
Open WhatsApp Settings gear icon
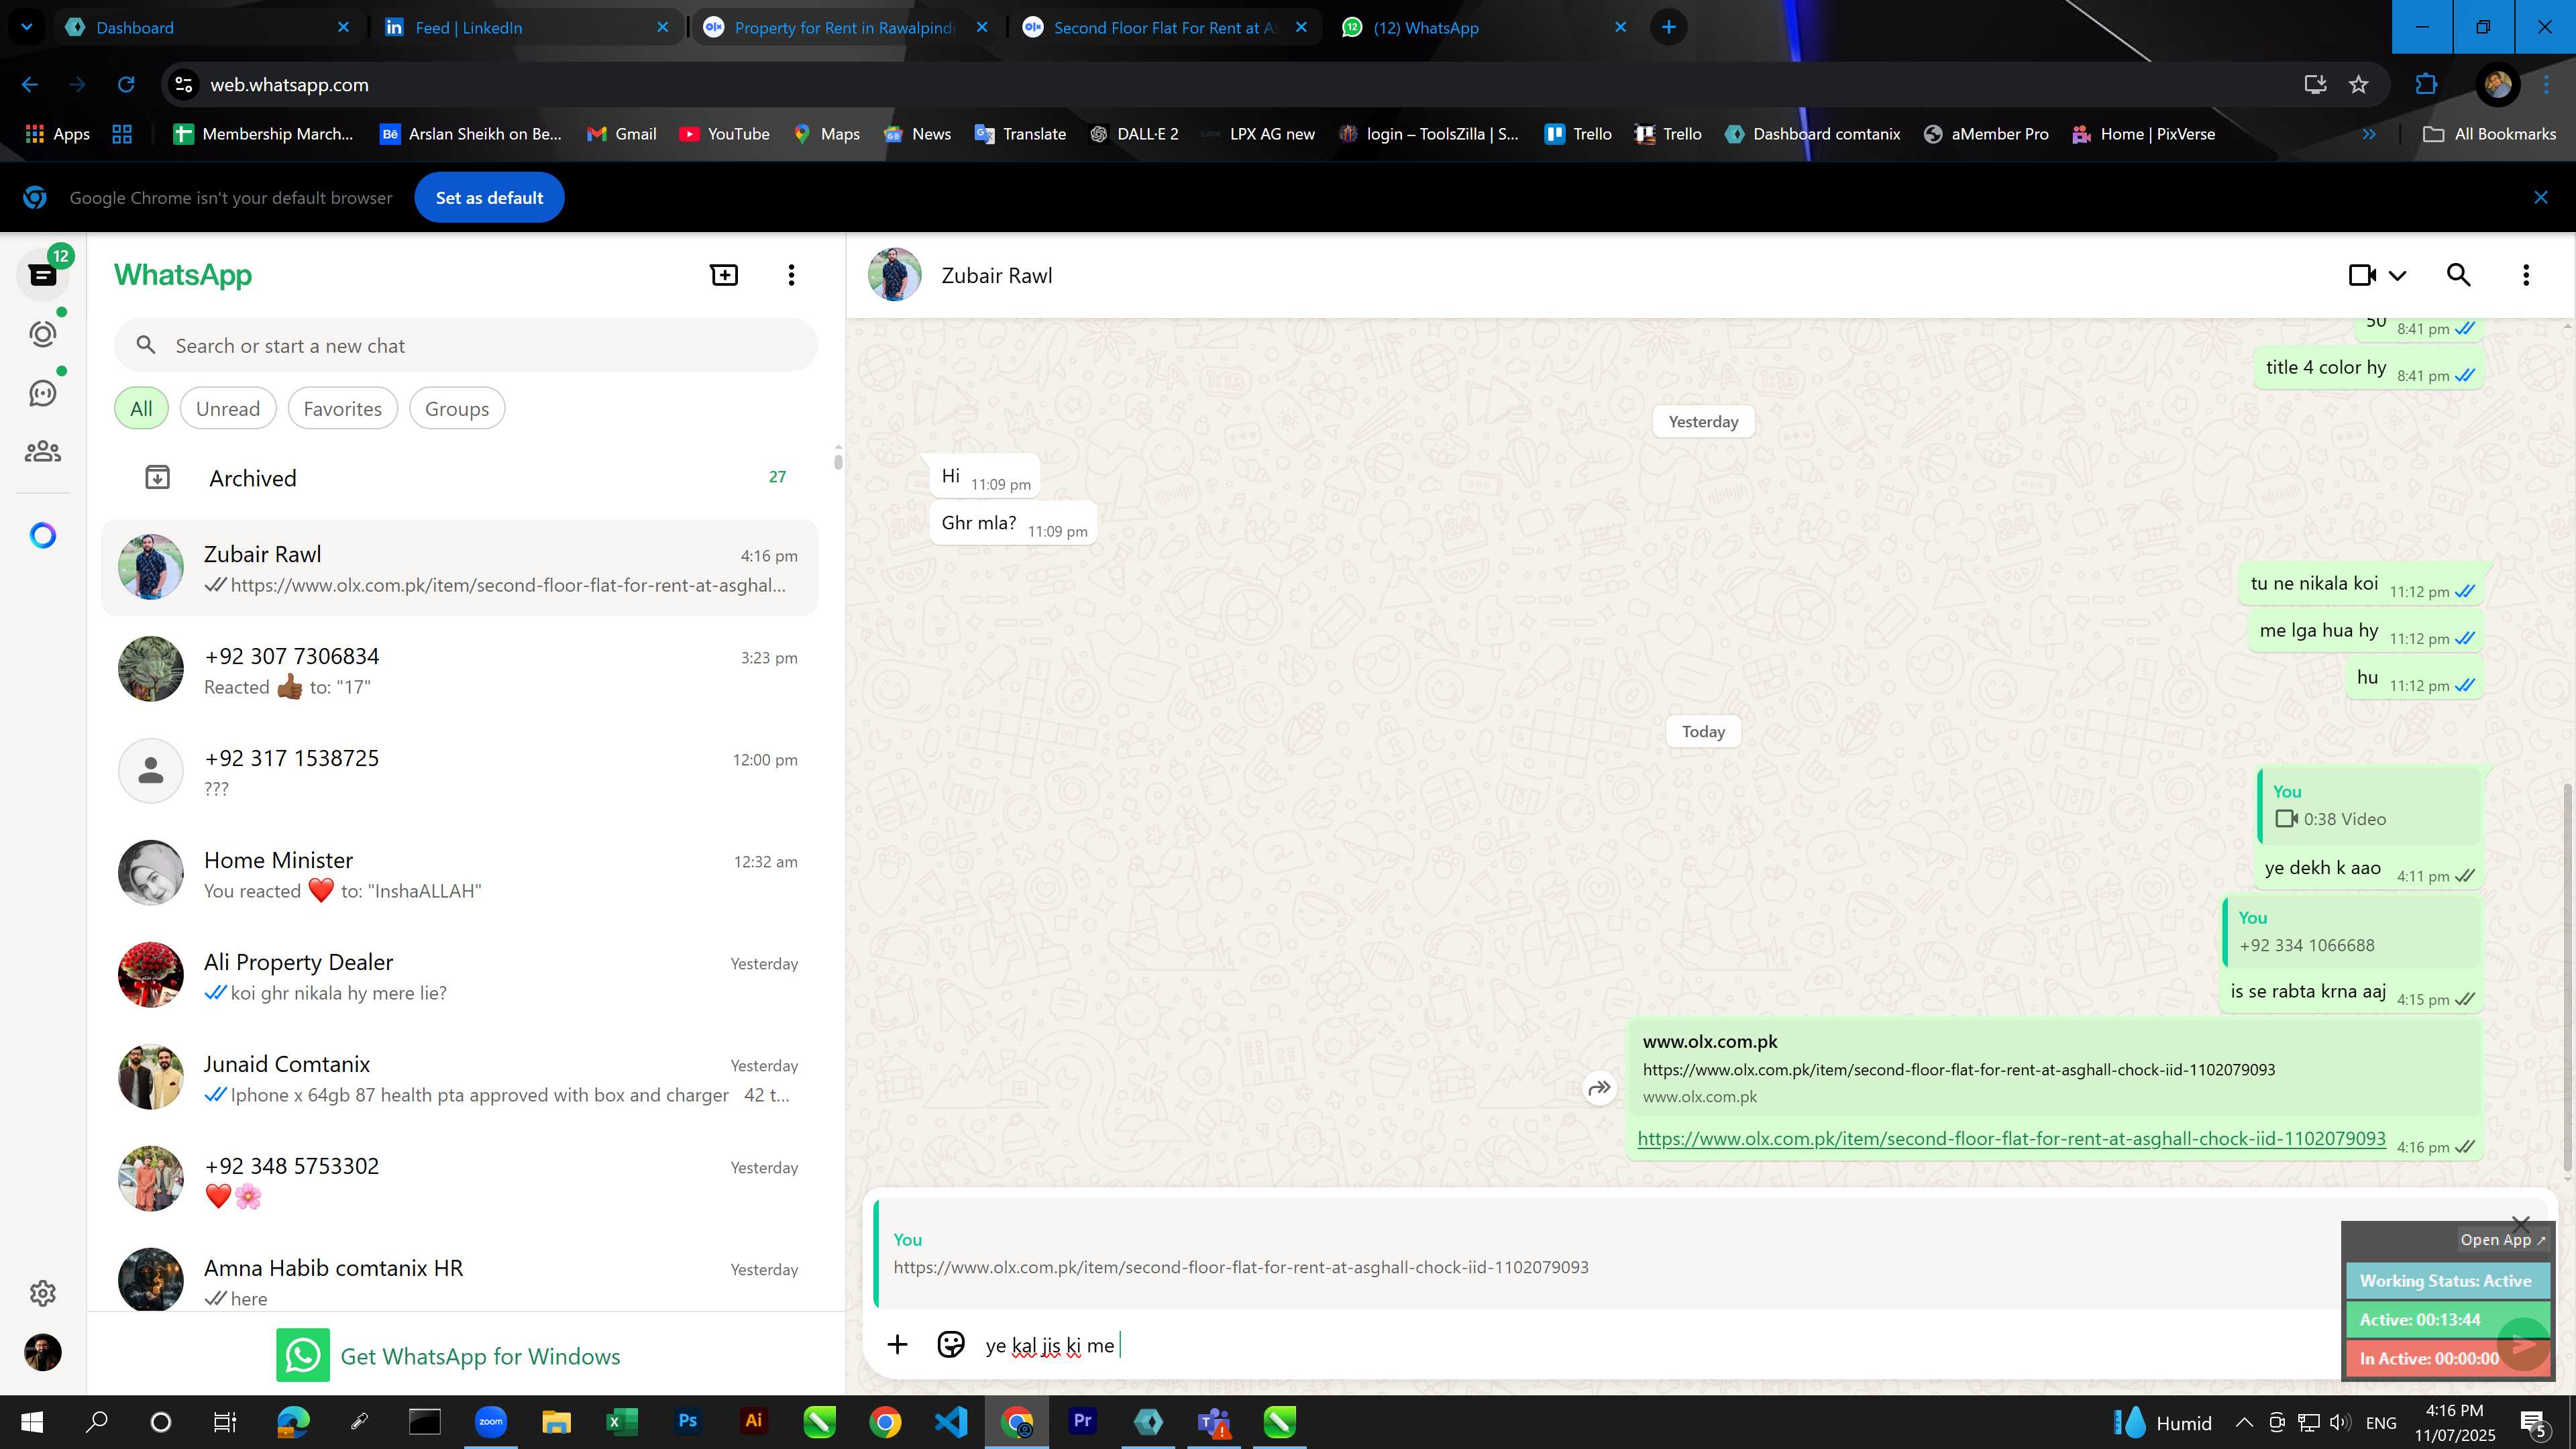(x=42, y=1293)
